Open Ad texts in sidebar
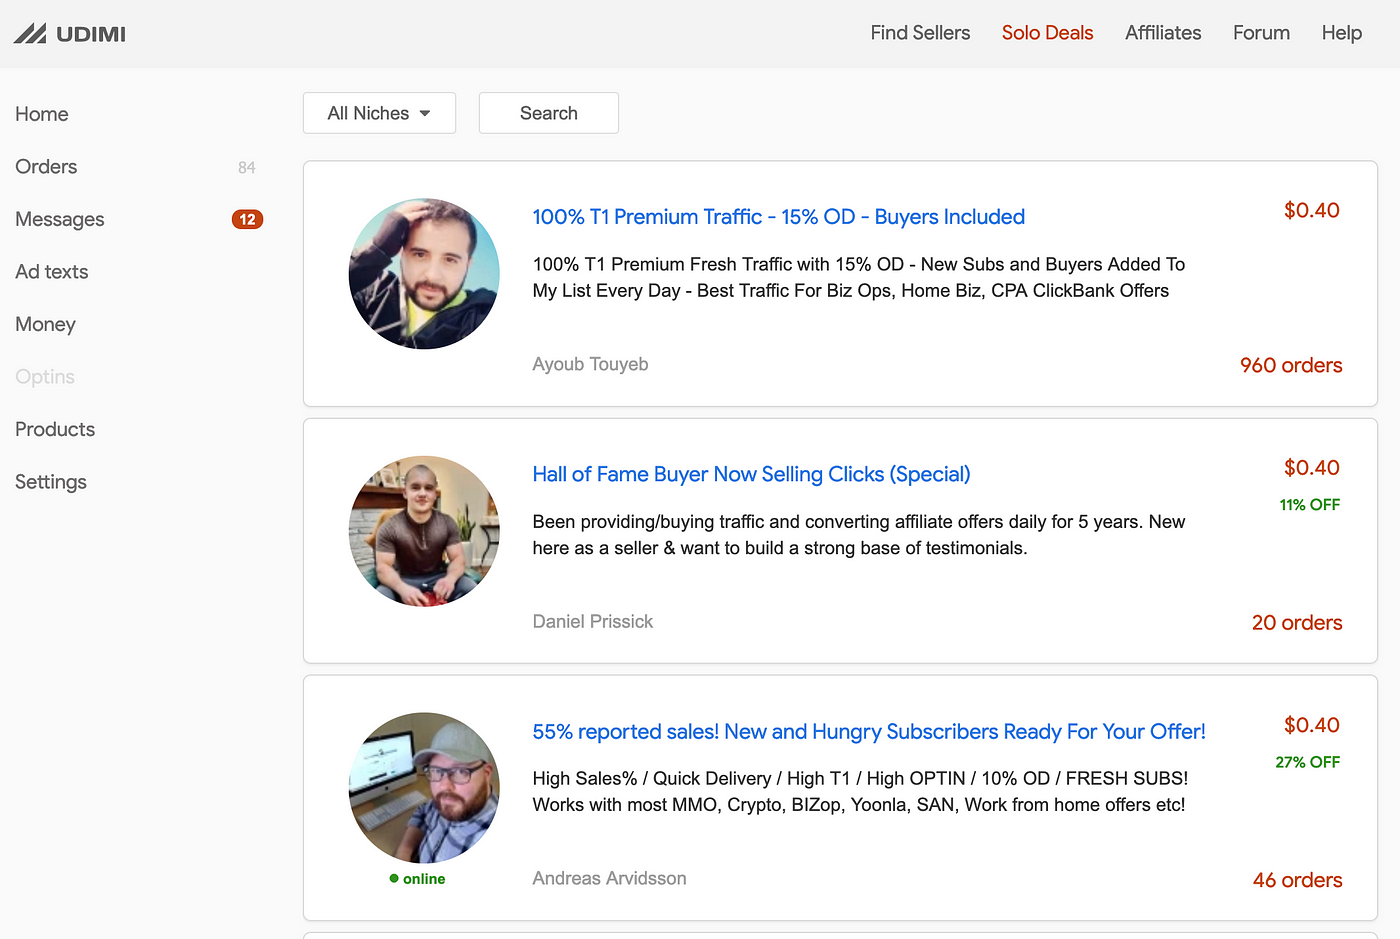The width and height of the screenshot is (1400, 939). click(52, 272)
